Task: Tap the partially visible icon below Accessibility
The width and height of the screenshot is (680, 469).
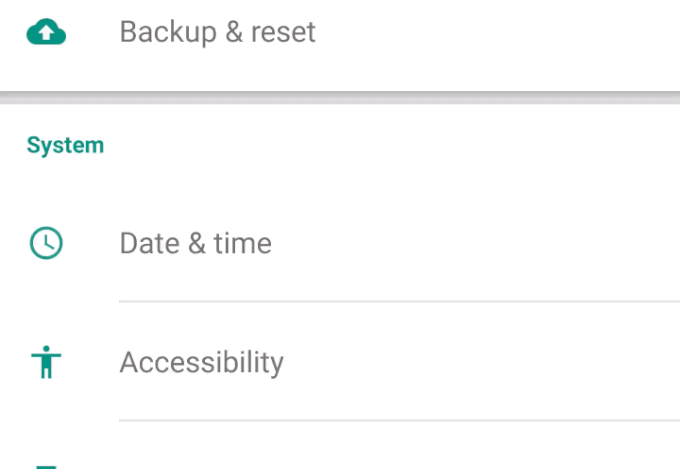Action: (46, 465)
